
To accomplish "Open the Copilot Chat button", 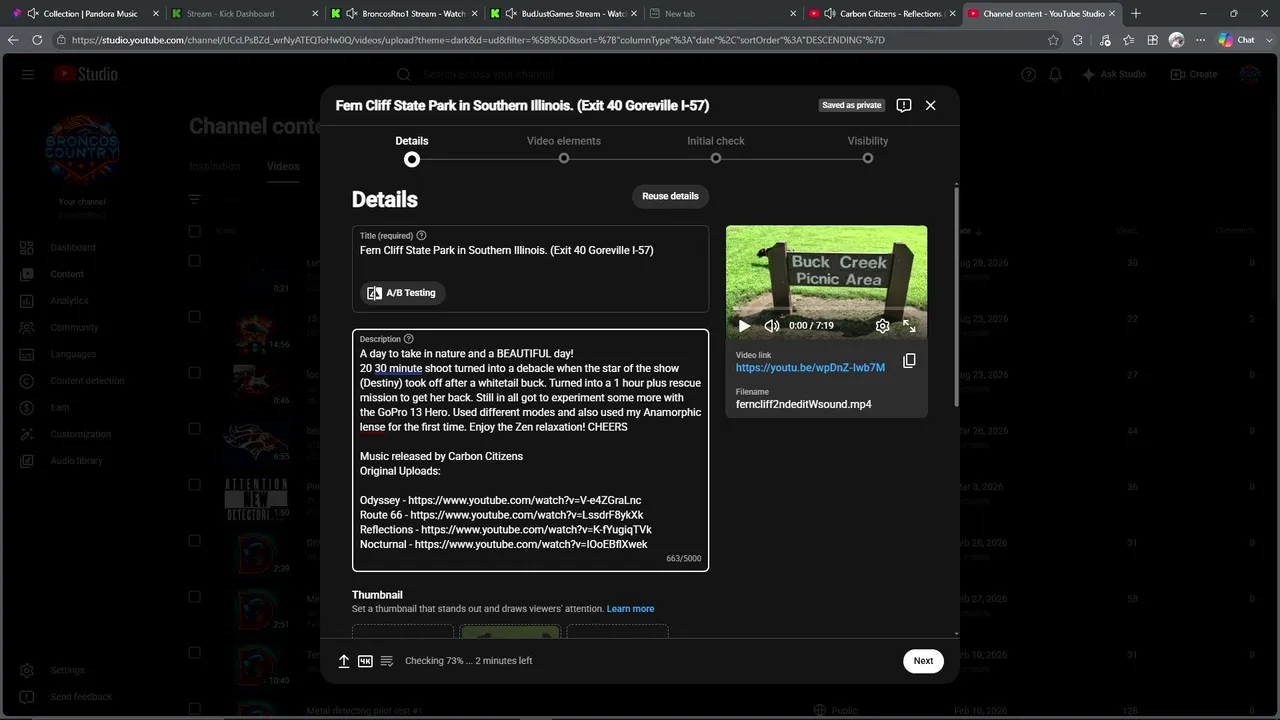I will 1237,40.
